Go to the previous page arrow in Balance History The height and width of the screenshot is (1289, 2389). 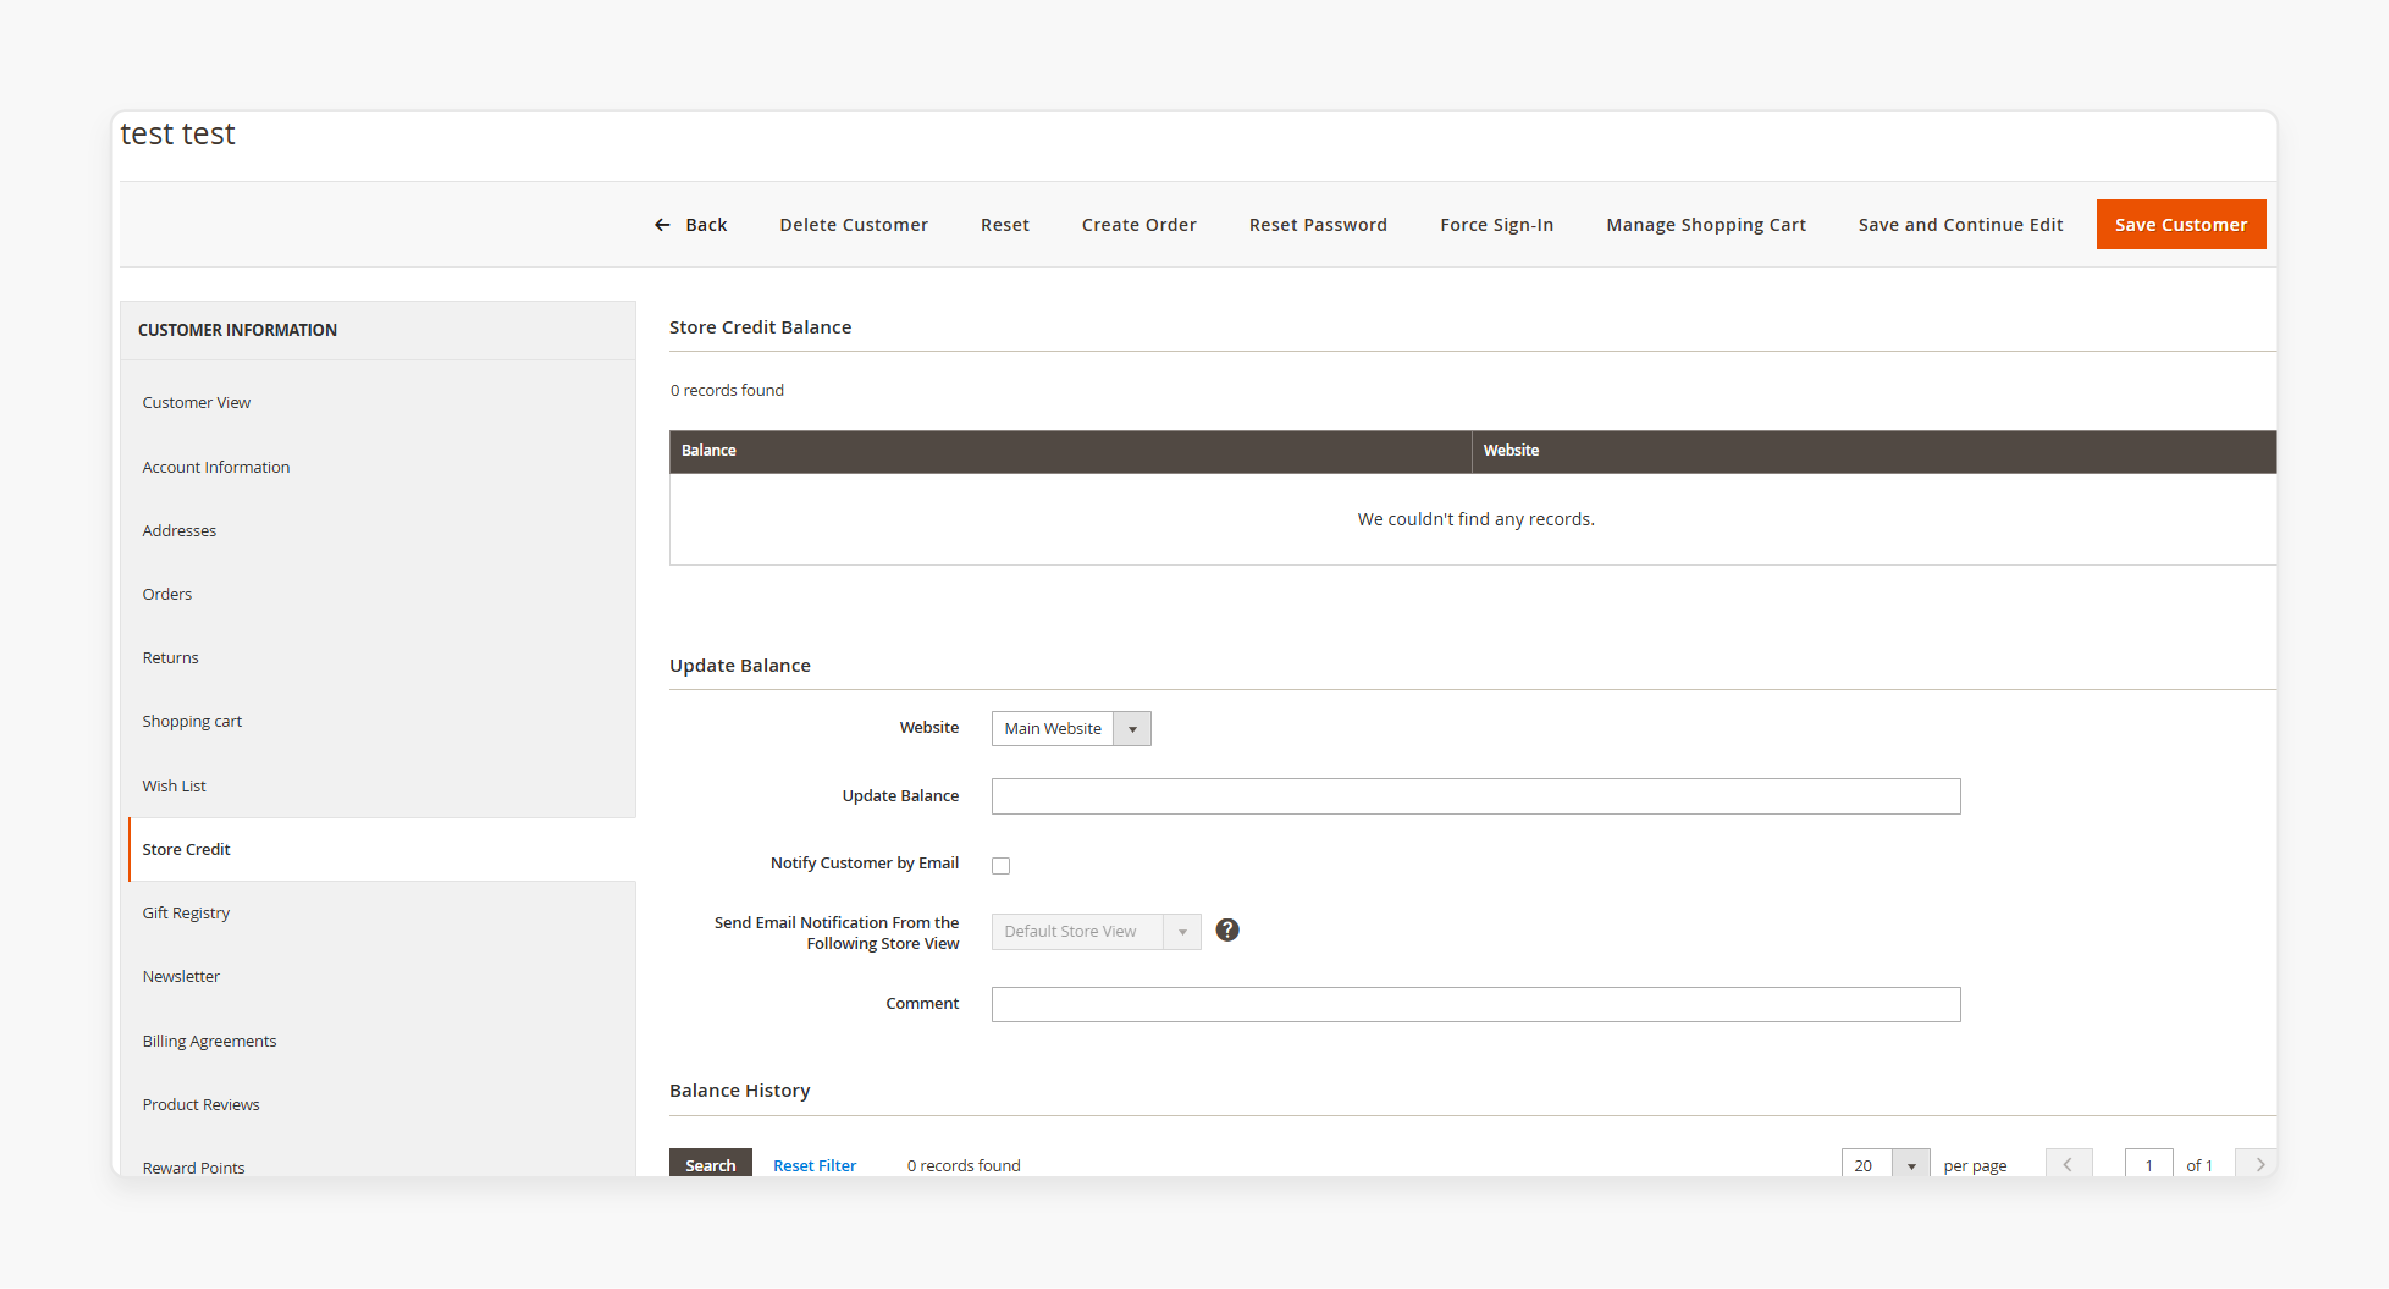2068,1165
